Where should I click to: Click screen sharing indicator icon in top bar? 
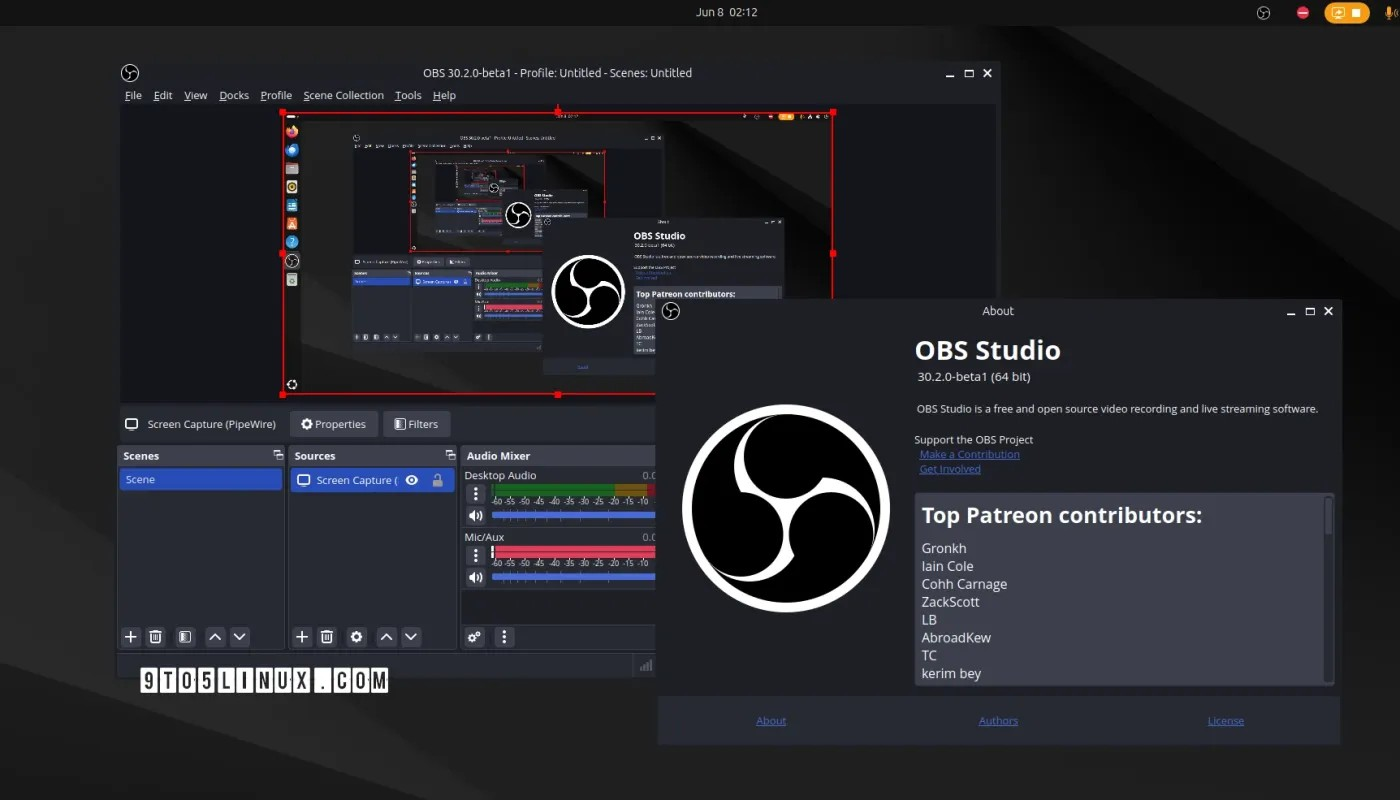pyautogui.click(x=1338, y=13)
